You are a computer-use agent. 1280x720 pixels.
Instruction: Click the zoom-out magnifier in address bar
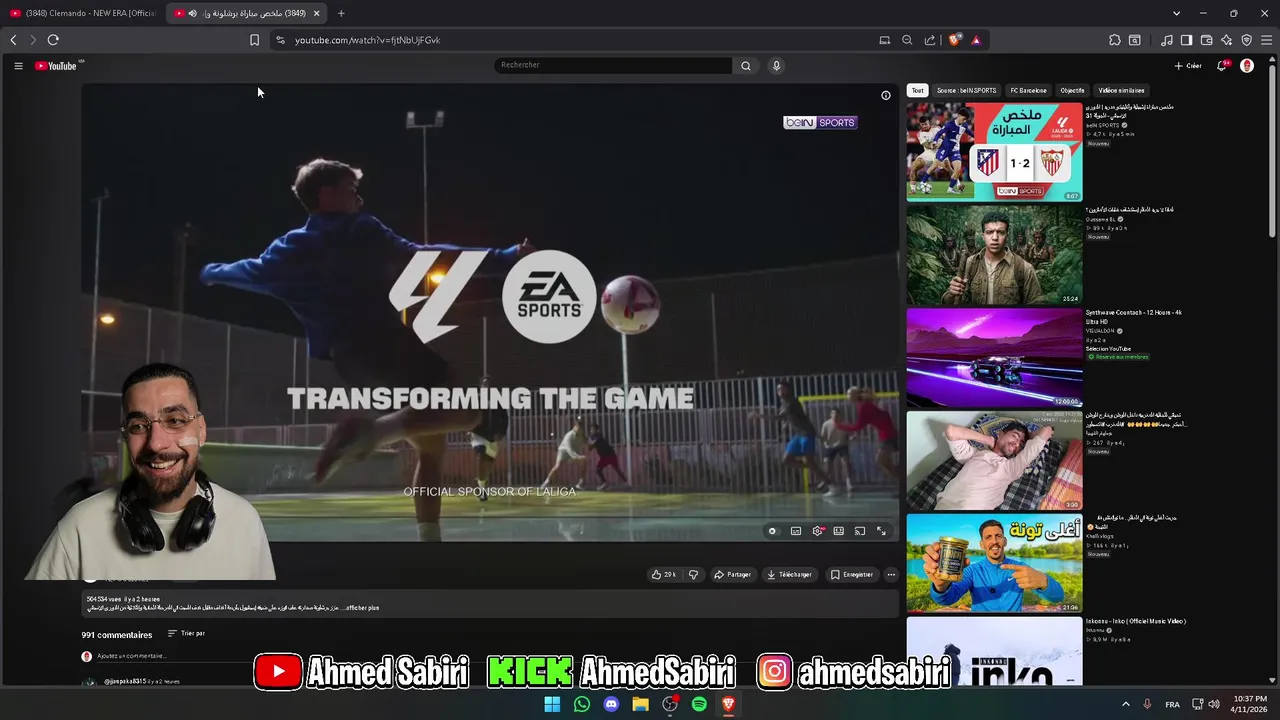tap(907, 40)
